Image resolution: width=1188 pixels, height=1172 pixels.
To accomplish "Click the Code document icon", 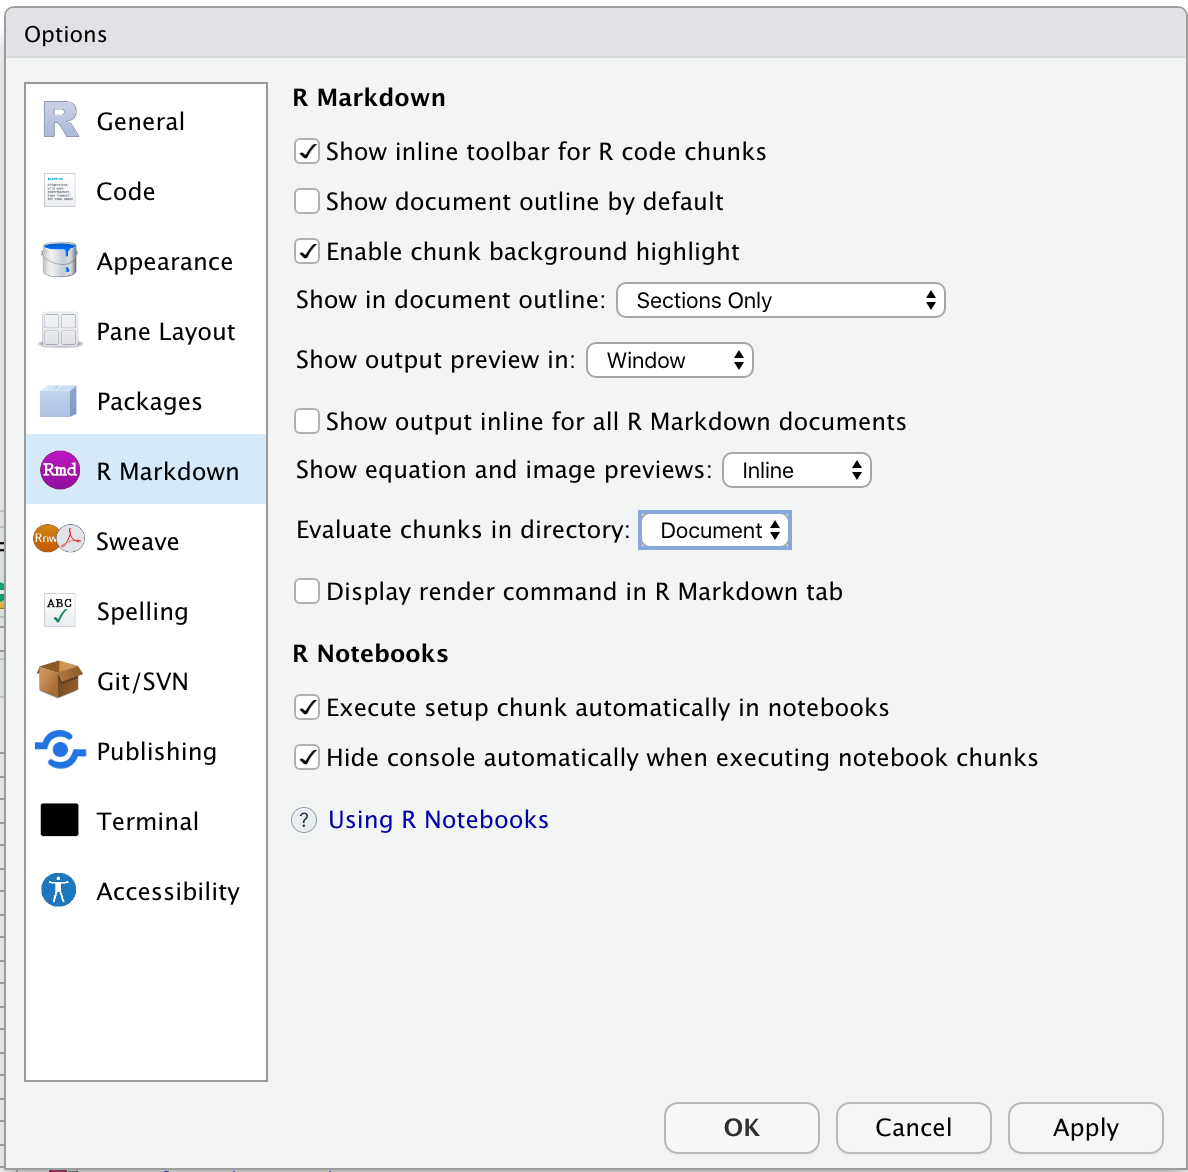I will [x=60, y=191].
